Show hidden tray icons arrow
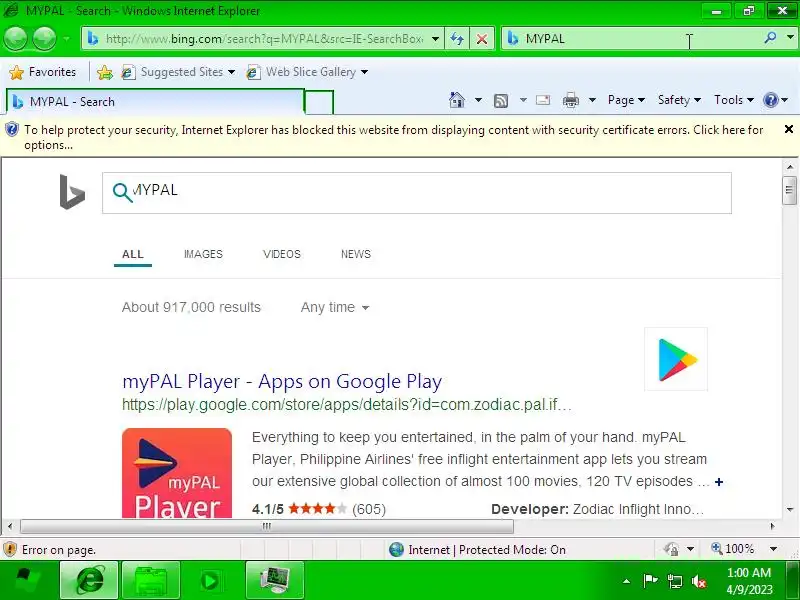 tap(627, 581)
